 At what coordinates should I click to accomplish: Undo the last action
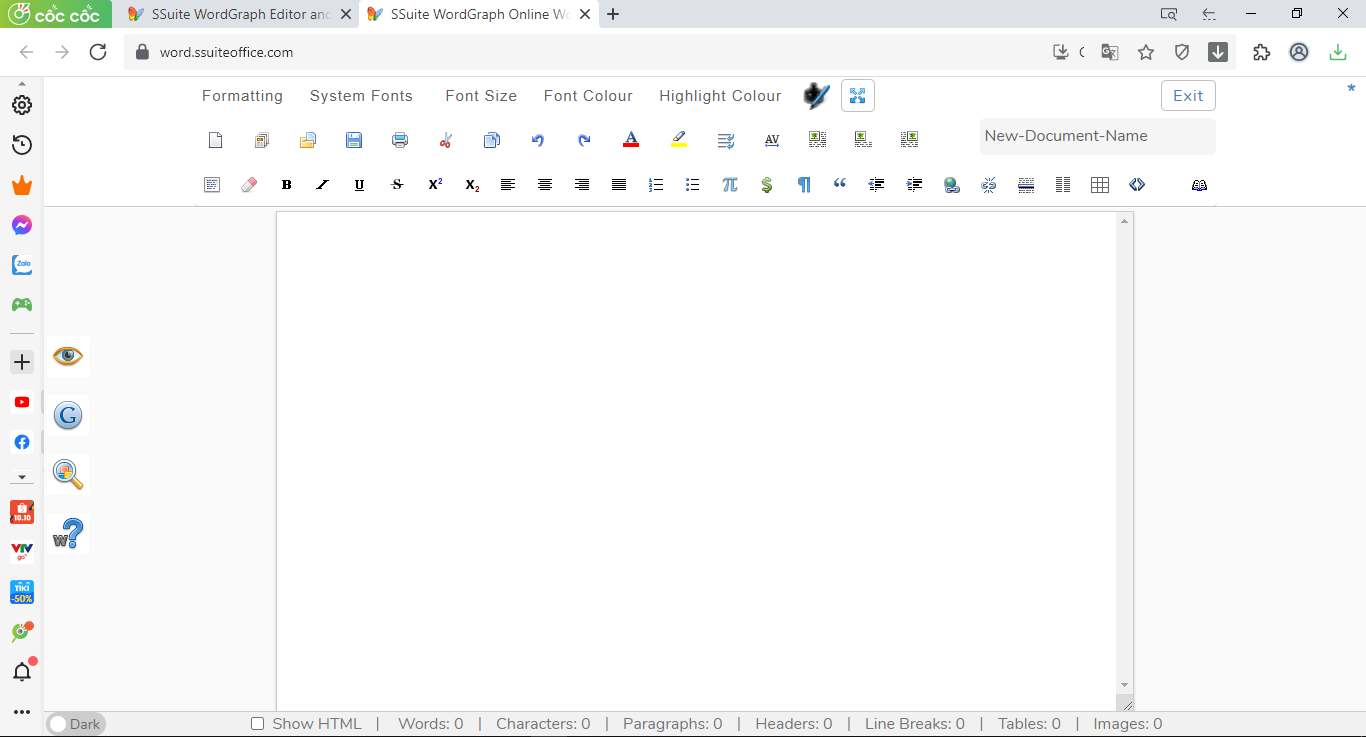pos(538,140)
